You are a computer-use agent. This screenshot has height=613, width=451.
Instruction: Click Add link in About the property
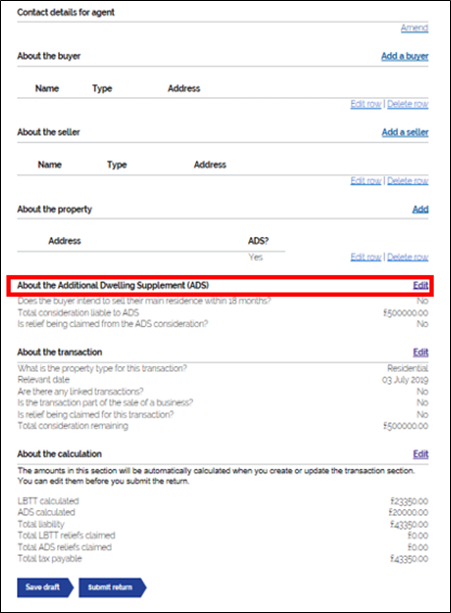[421, 210]
